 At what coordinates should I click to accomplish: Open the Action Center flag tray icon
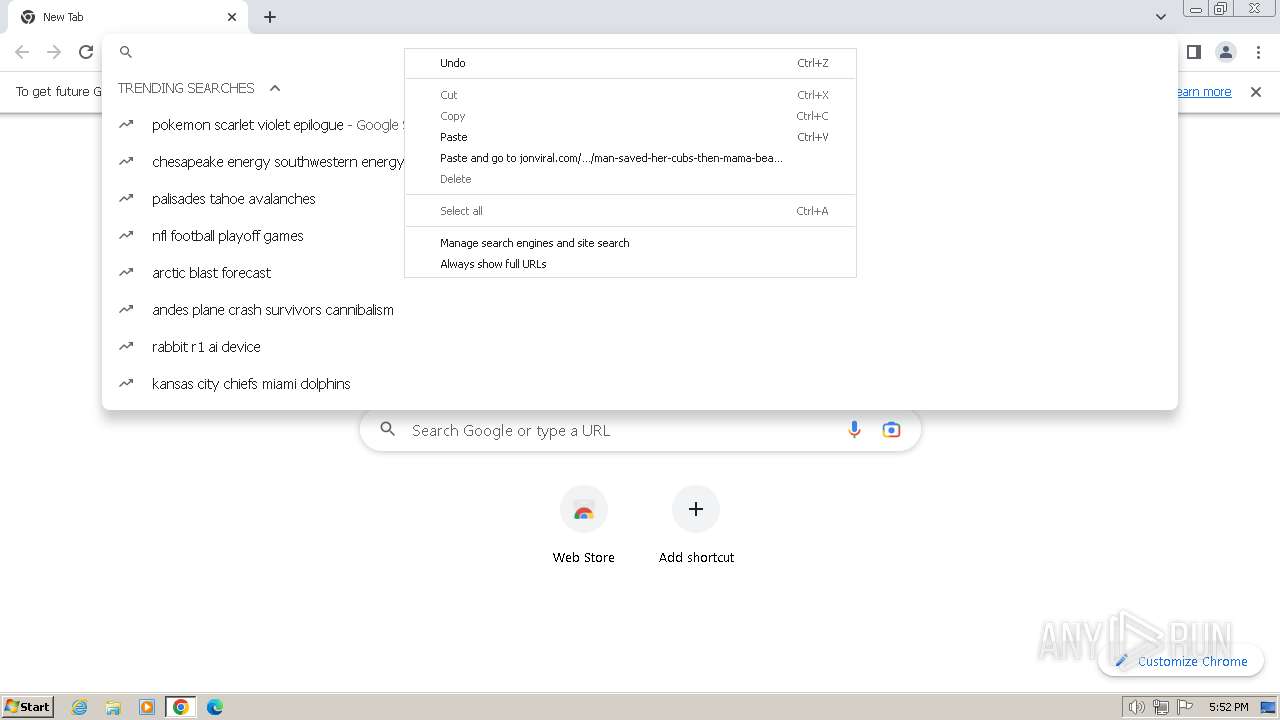point(1185,707)
